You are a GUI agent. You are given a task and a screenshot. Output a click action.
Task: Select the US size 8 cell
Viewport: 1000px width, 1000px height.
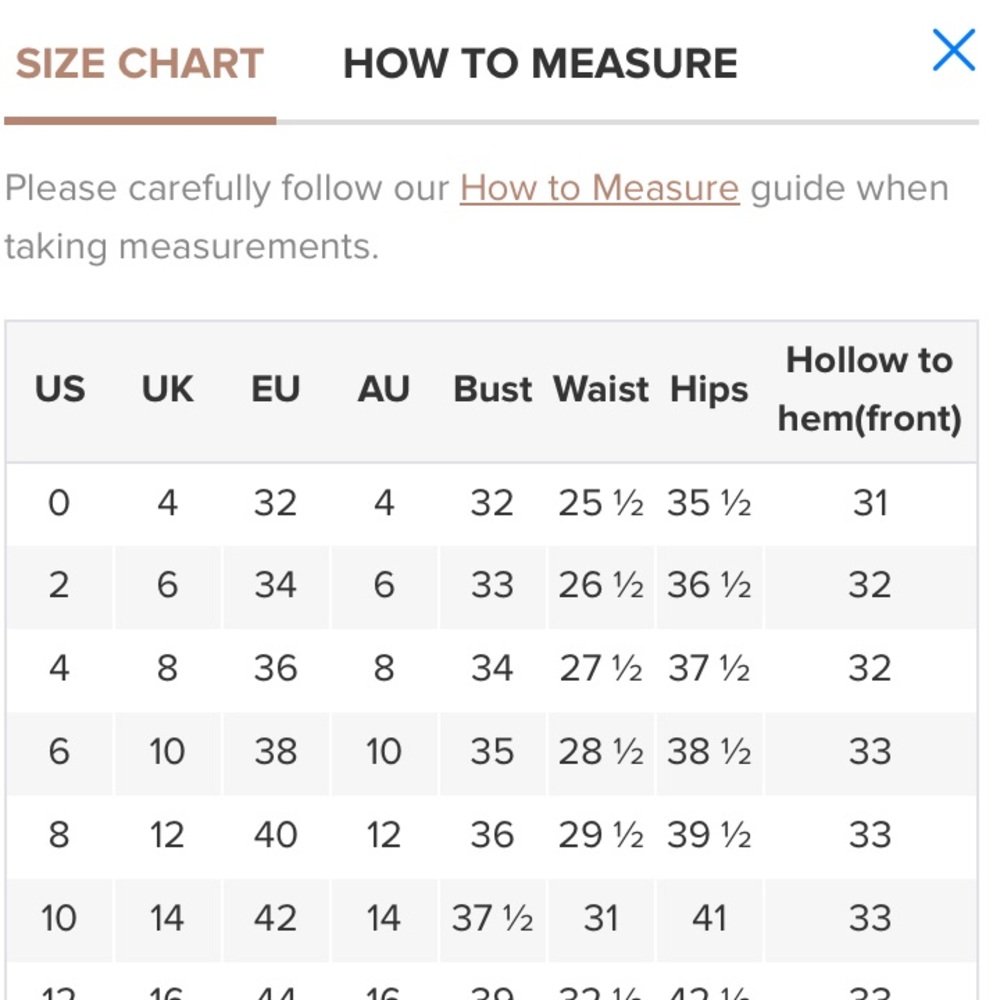(59, 835)
